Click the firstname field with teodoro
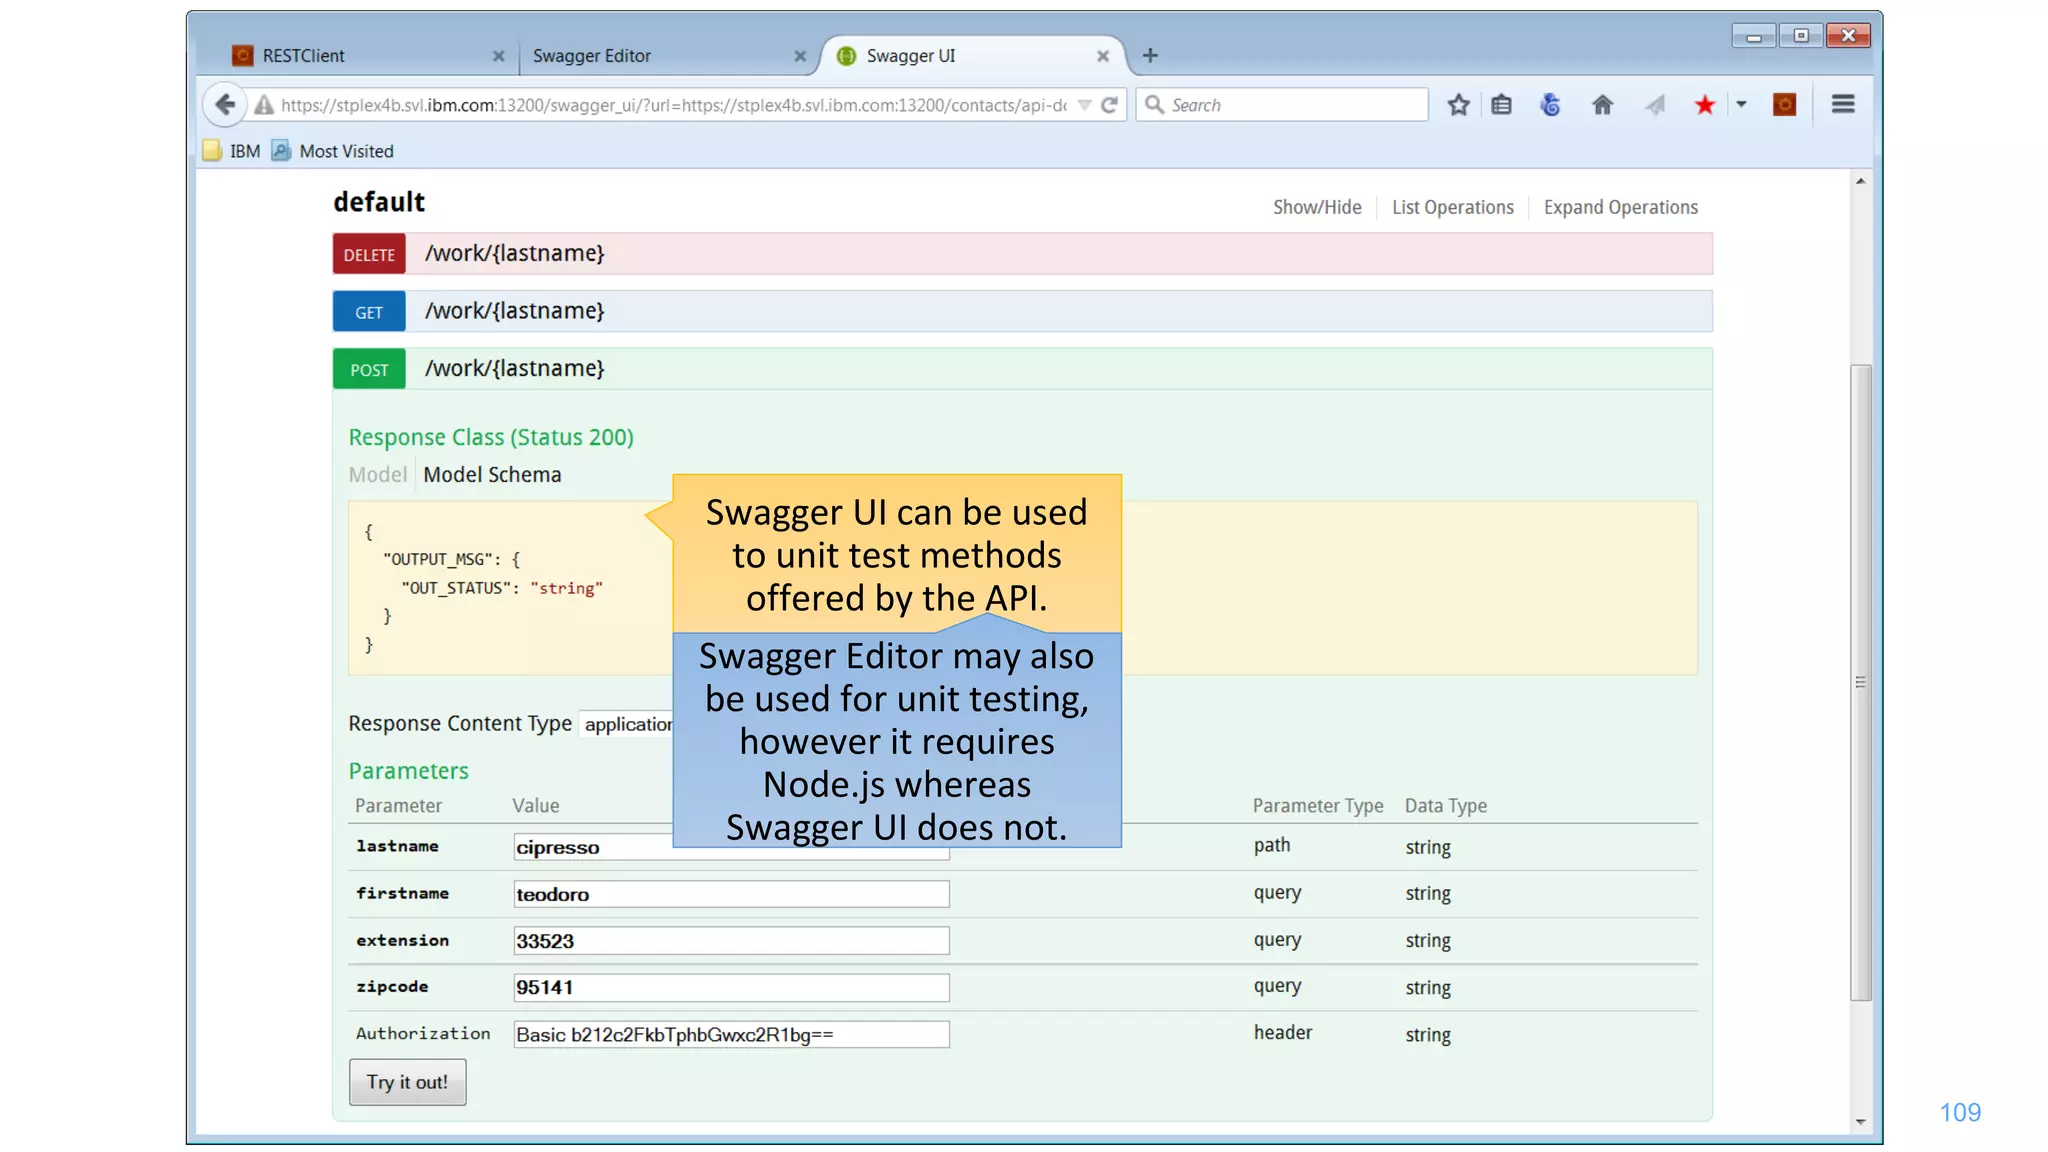The width and height of the screenshot is (2048, 1152). (x=731, y=894)
